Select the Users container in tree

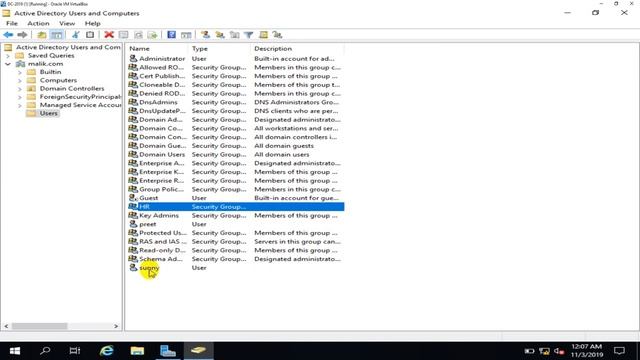[49, 113]
